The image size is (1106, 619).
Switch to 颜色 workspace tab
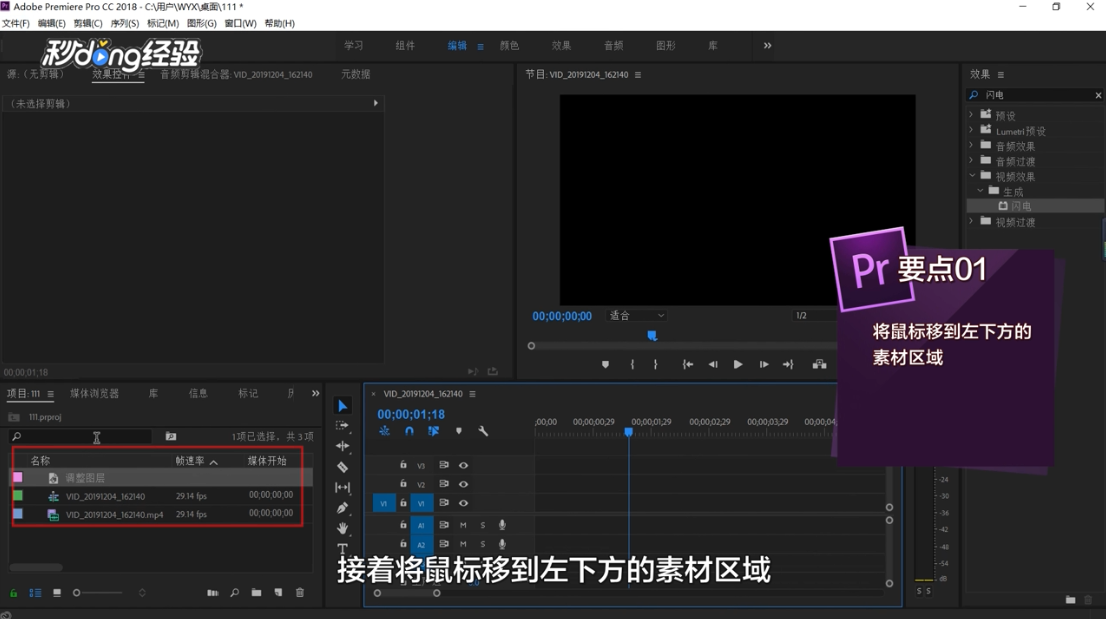(x=509, y=46)
